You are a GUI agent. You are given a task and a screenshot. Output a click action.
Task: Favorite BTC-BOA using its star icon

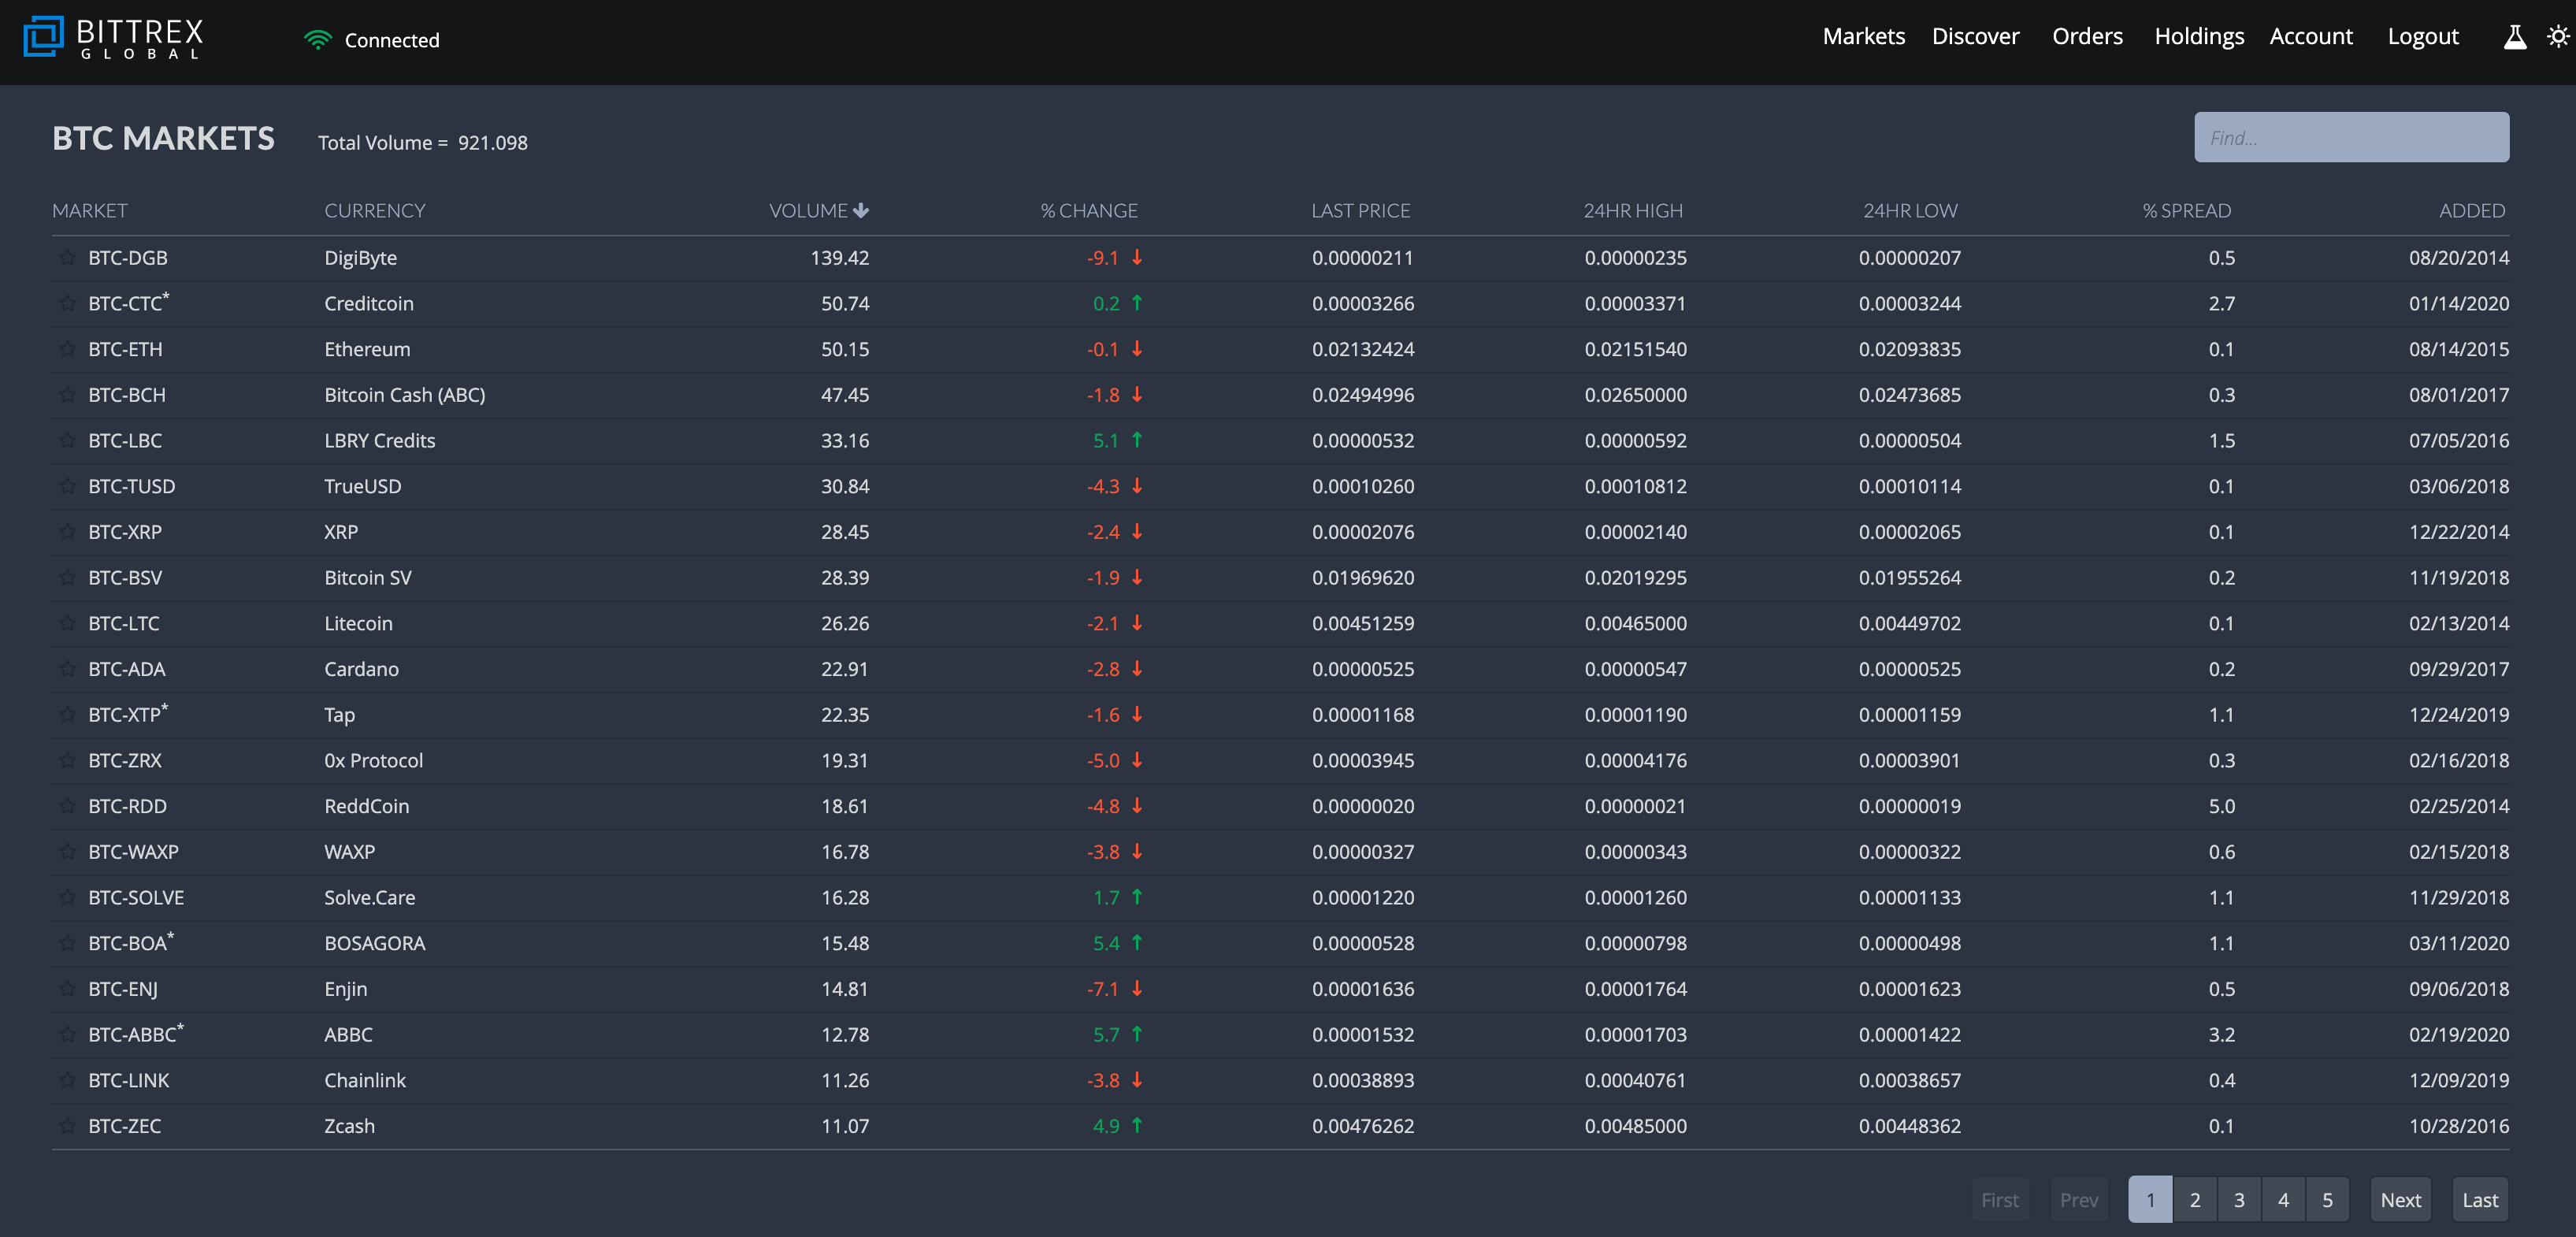67,943
